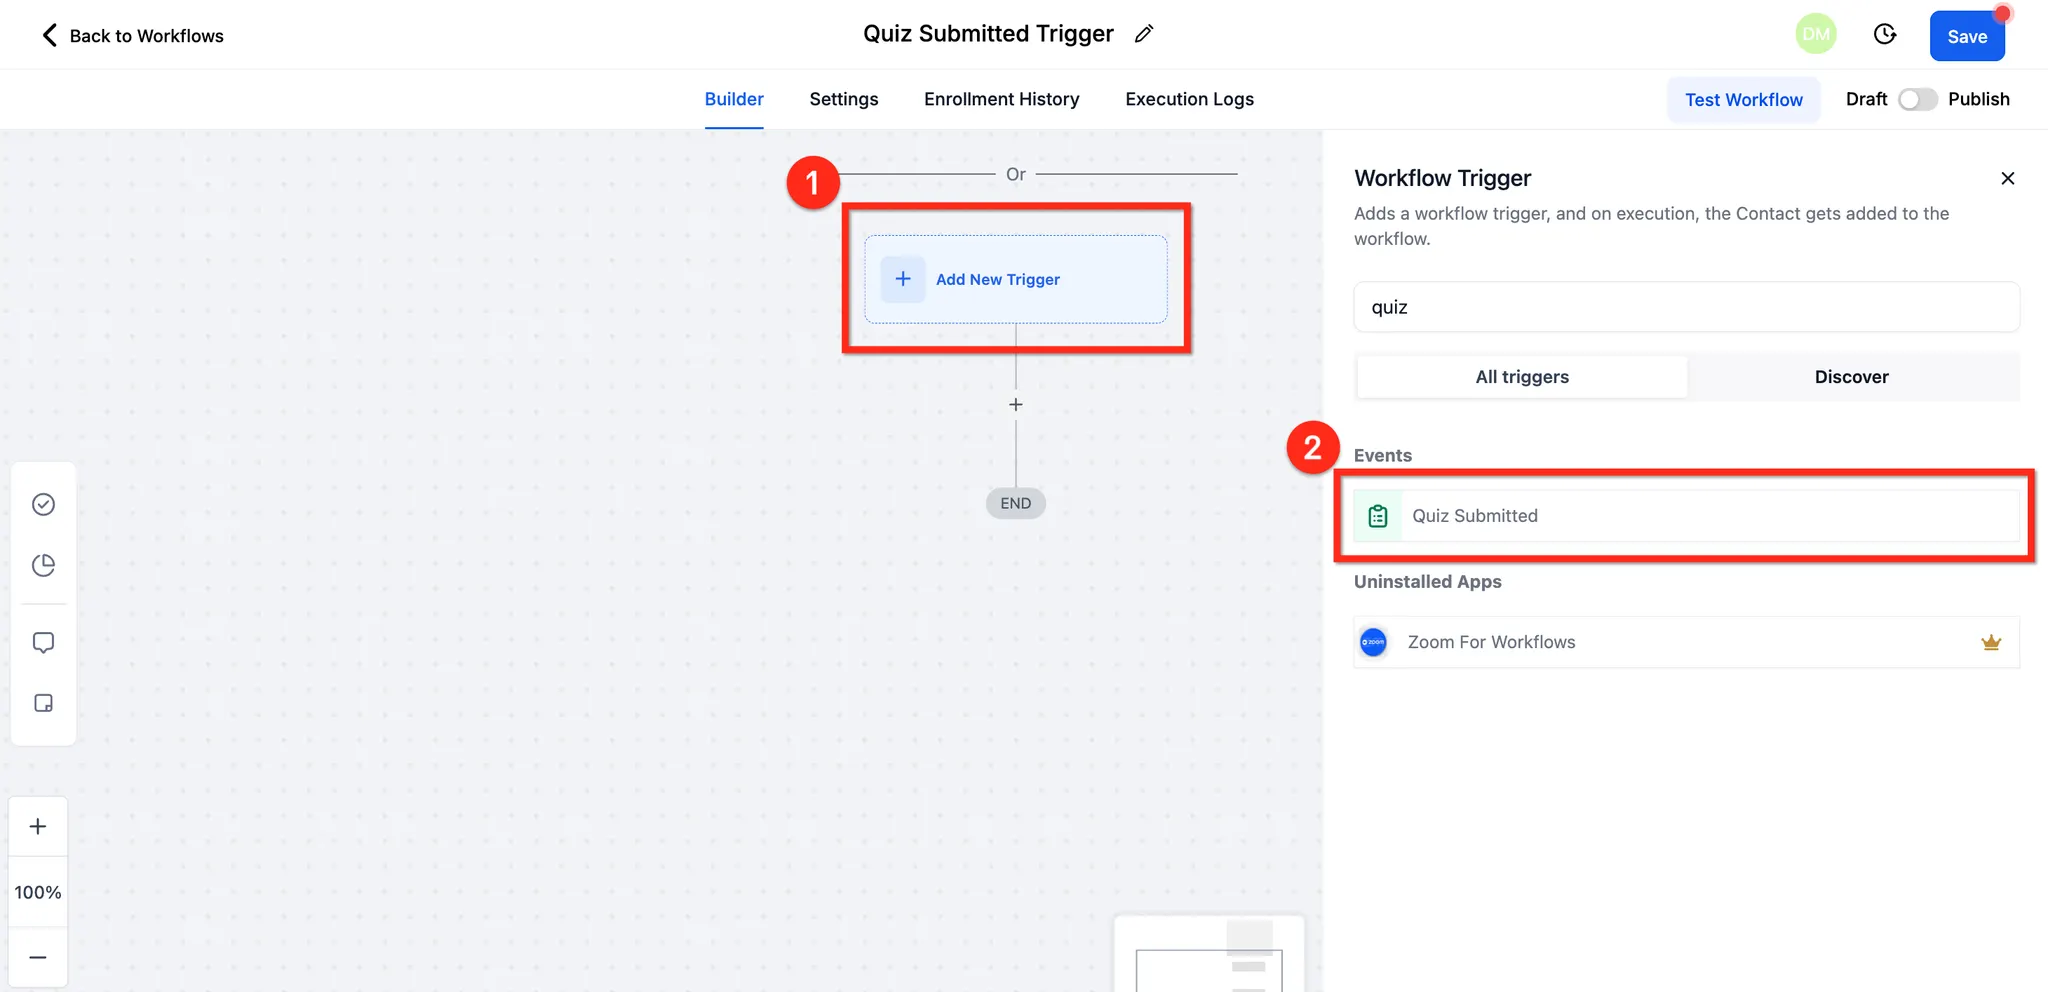Click Add New Trigger box
The image size is (2048, 992).
1016,279
